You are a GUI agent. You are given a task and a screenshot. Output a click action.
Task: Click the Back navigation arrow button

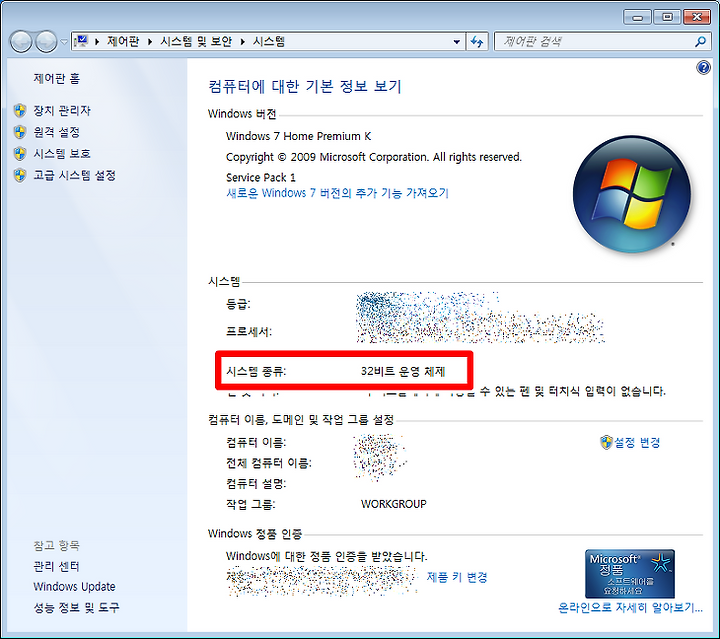coord(21,42)
